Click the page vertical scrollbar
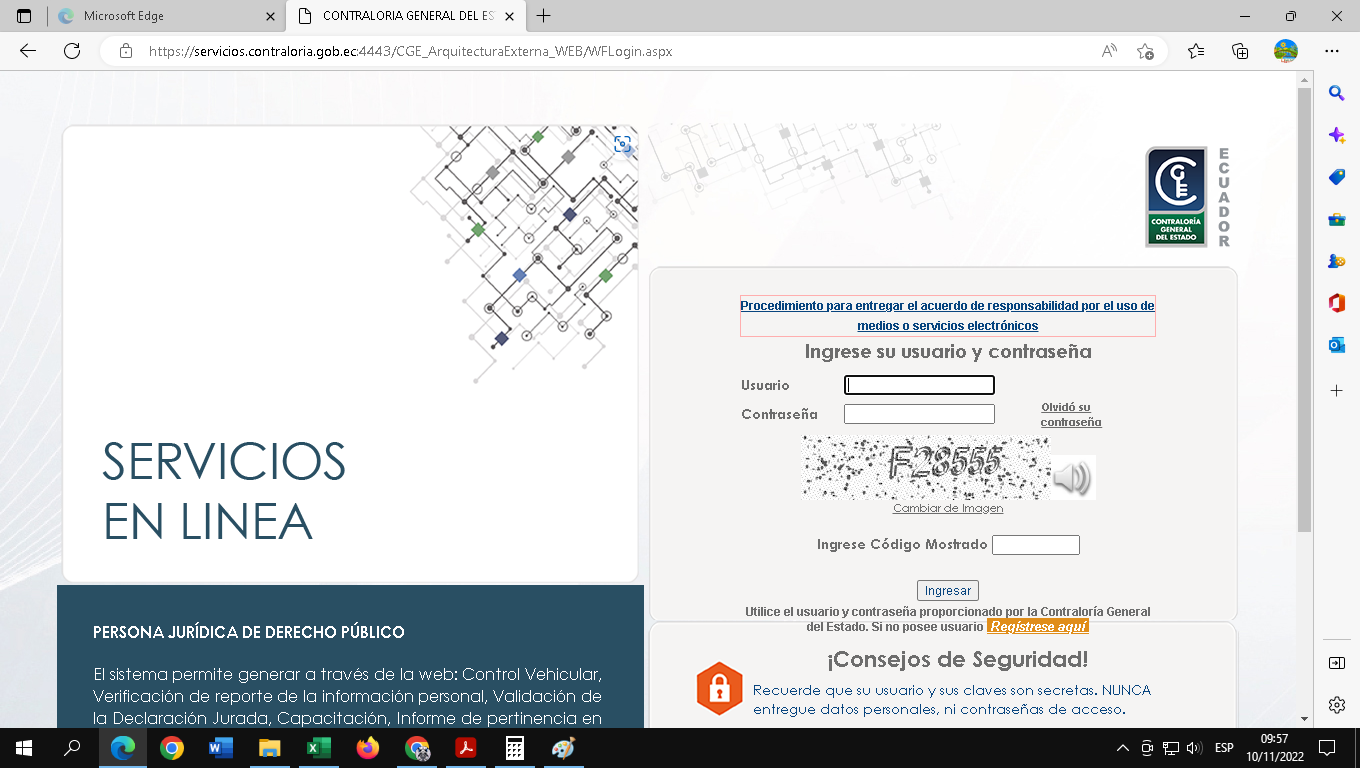 point(1303,310)
